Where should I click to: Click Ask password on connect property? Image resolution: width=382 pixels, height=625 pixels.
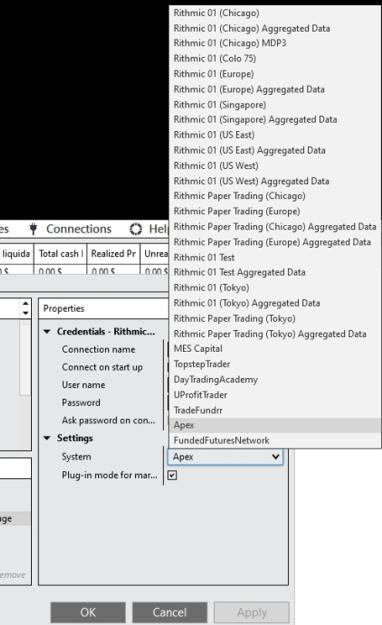pos(108,421)
